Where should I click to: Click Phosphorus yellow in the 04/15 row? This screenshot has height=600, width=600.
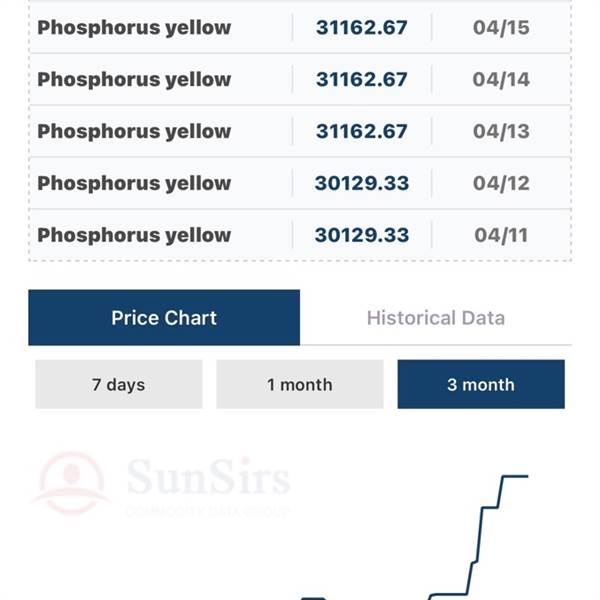pyautogui.click(x=134, y=28)
